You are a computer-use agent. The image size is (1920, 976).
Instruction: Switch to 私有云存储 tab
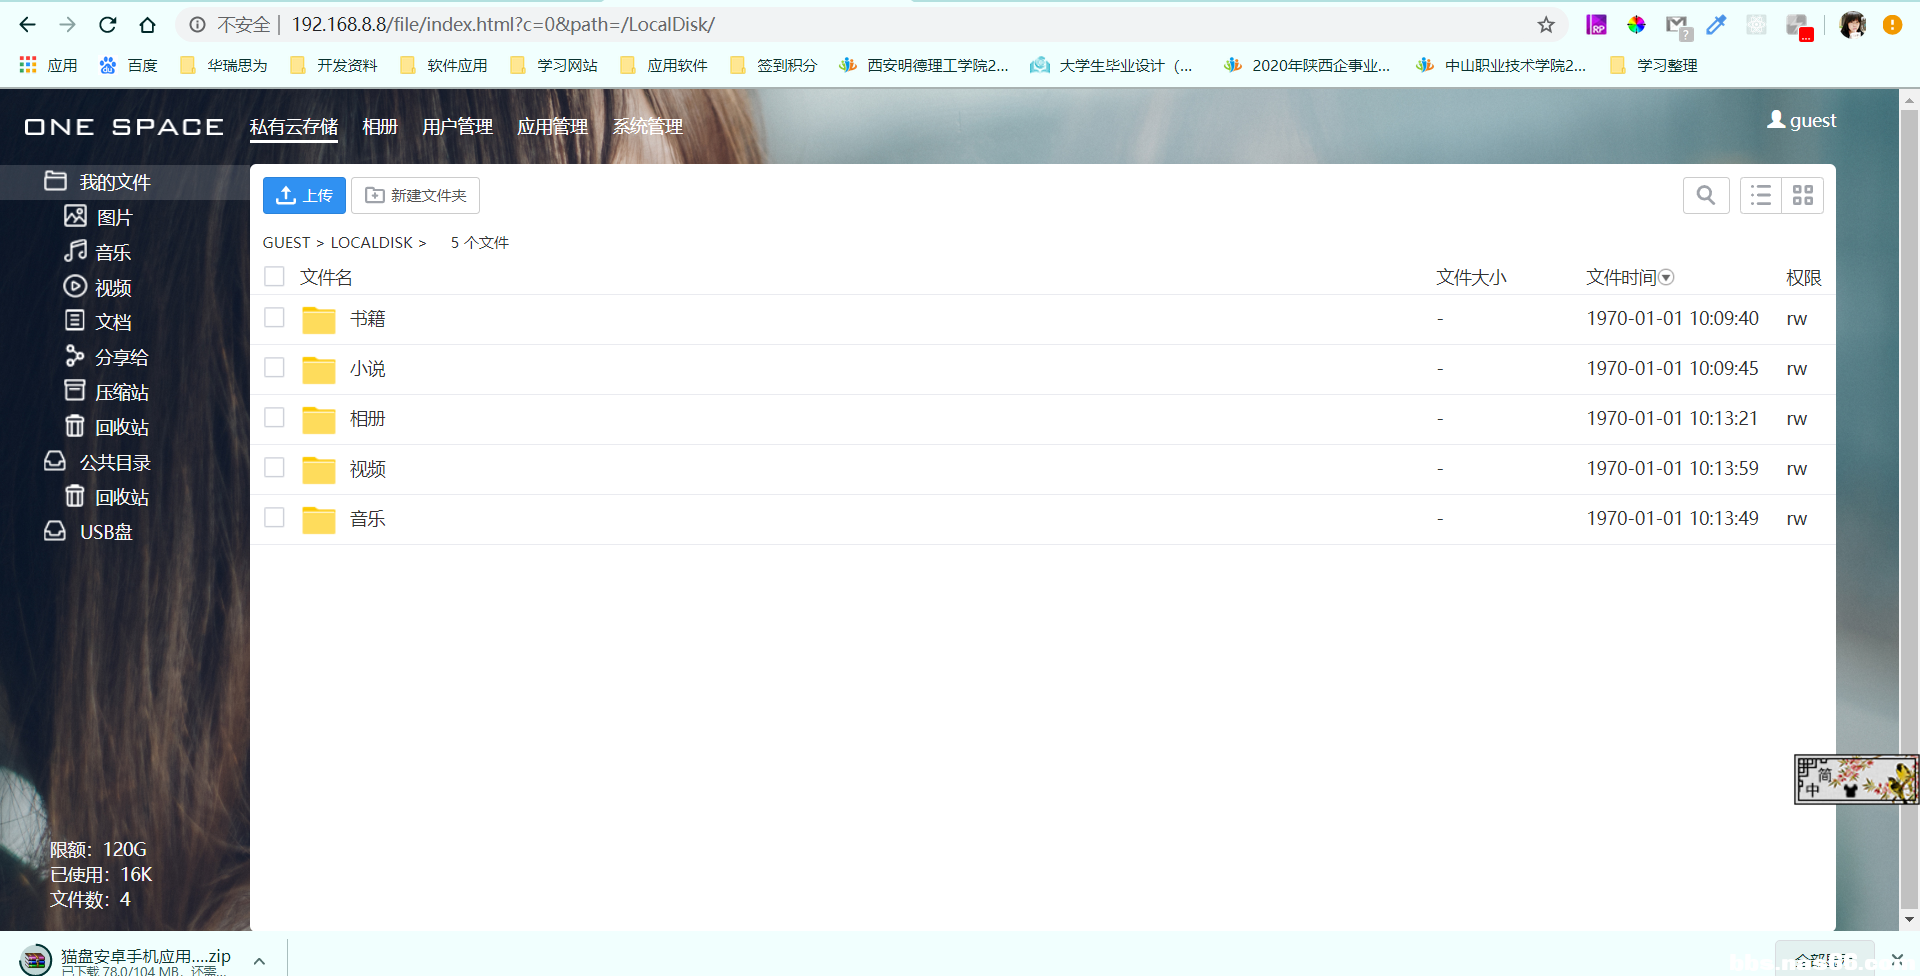pyautogui.click(x=294, y=126)
